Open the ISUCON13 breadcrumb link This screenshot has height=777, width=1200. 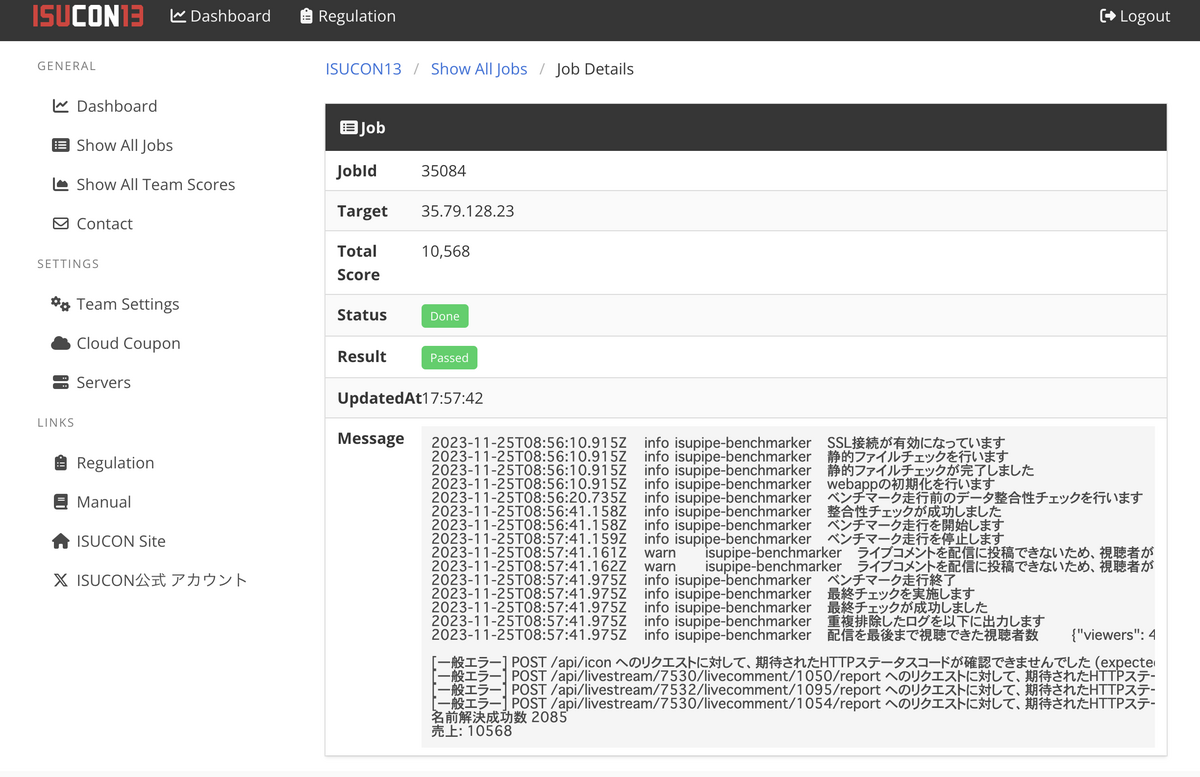(364, 69)
